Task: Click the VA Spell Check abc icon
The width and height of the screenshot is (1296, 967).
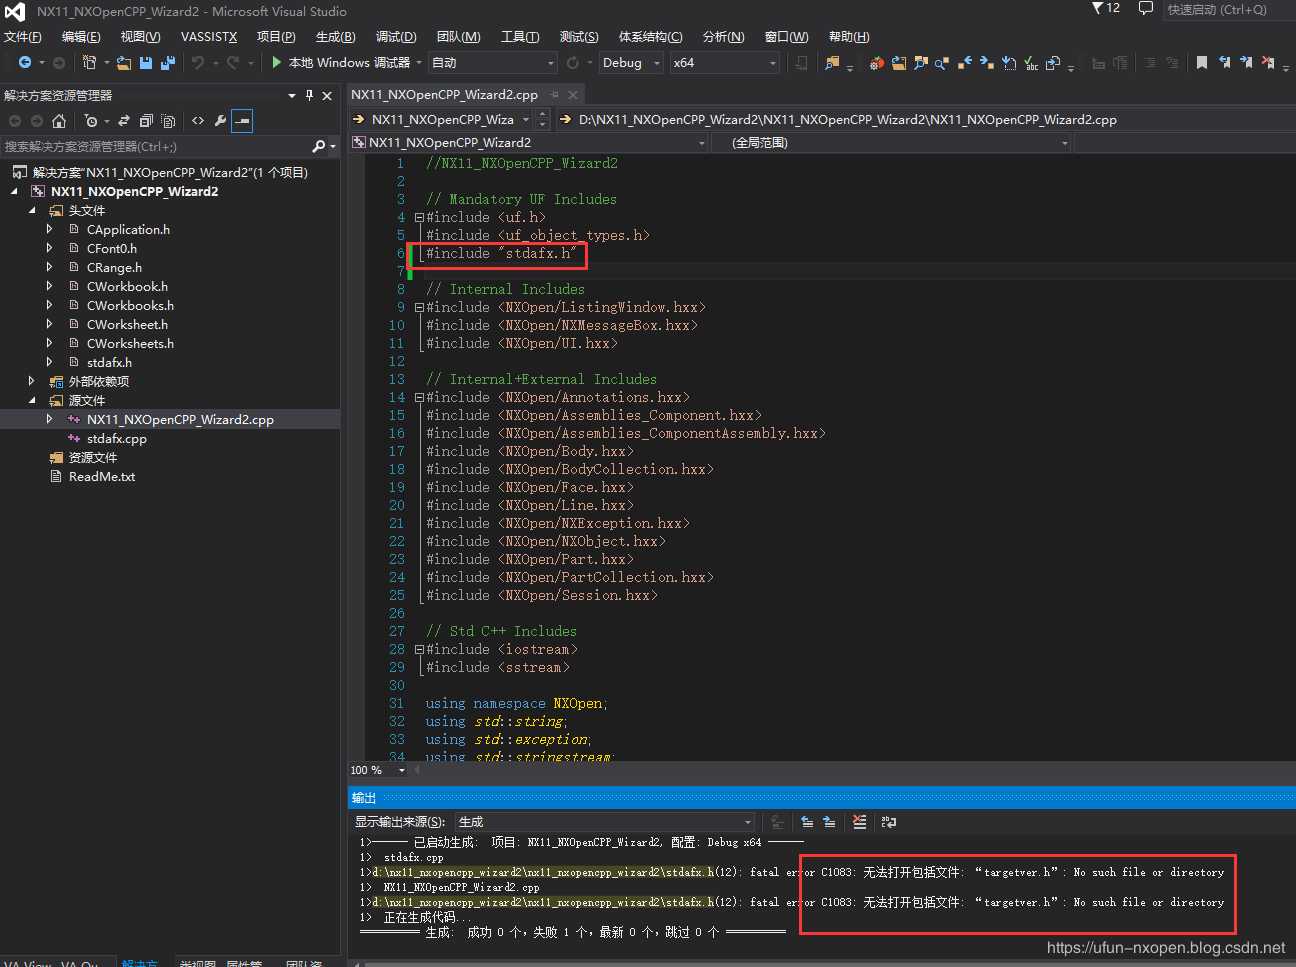Action: pyautogui.click(x=1031, y=63)
